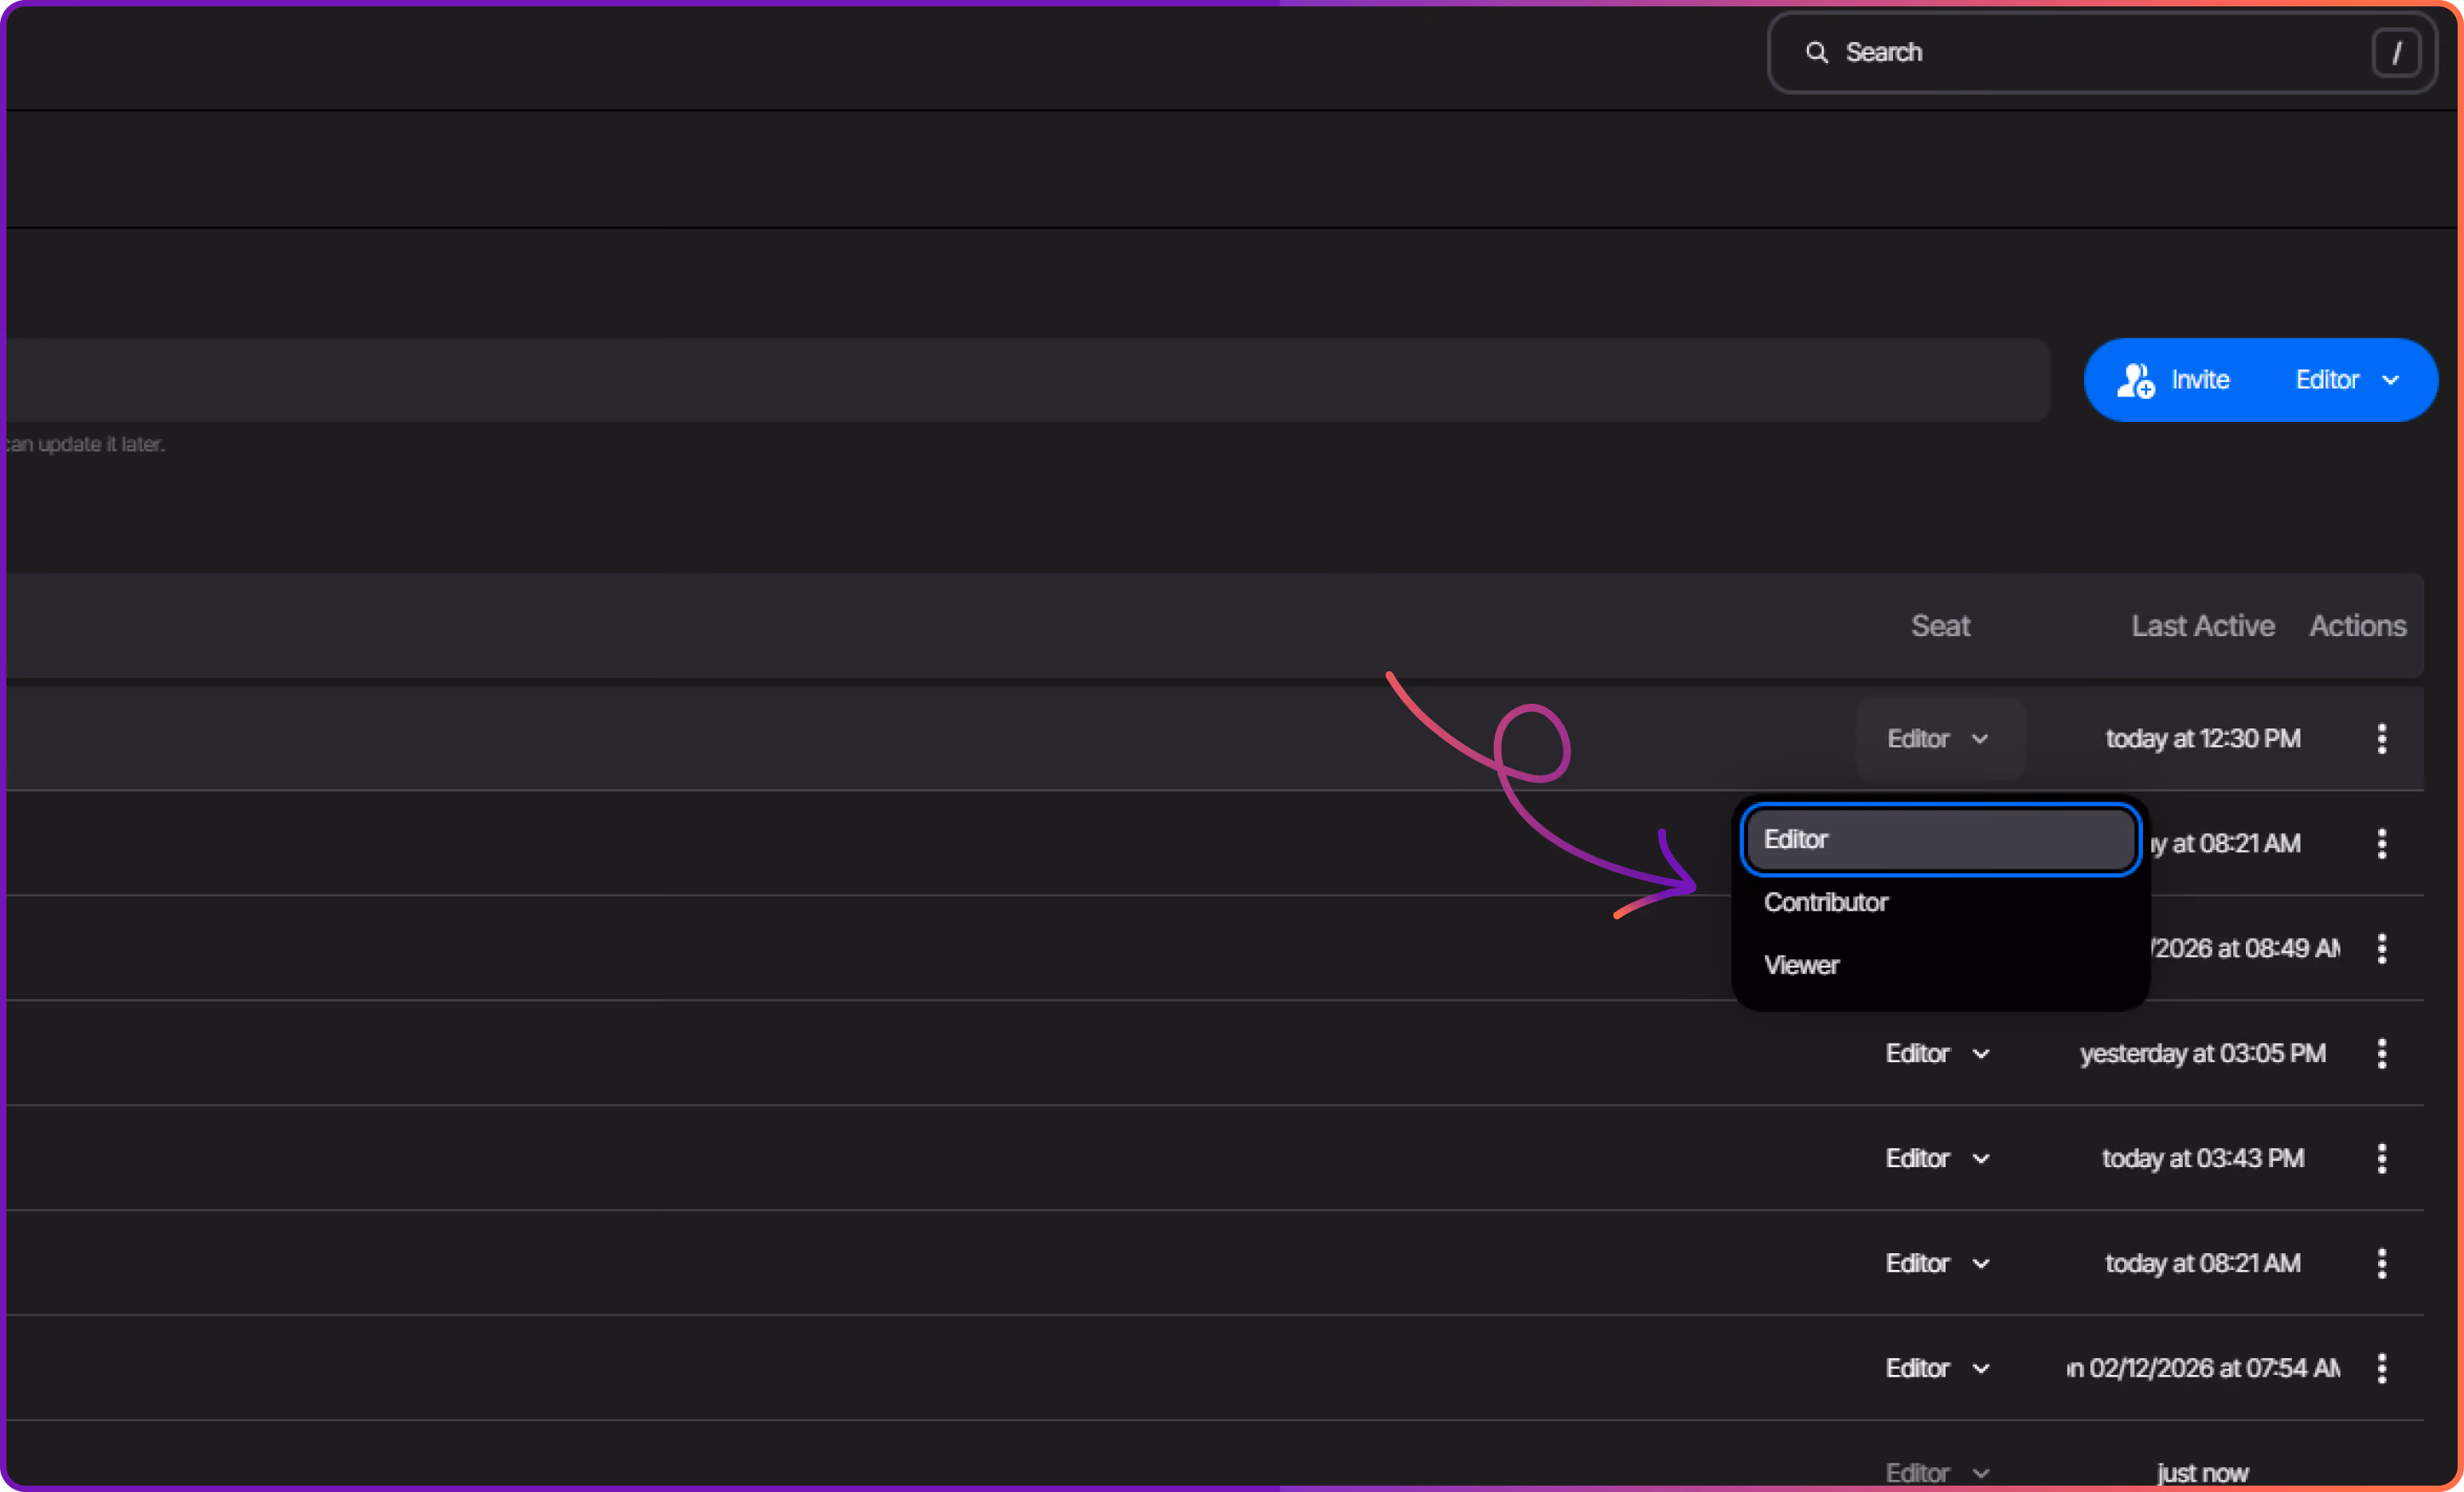Open Editor seat dropdown for 02/12/2026 row
This screenshot has width=2464, height=1492.
click(1938, 1369)
